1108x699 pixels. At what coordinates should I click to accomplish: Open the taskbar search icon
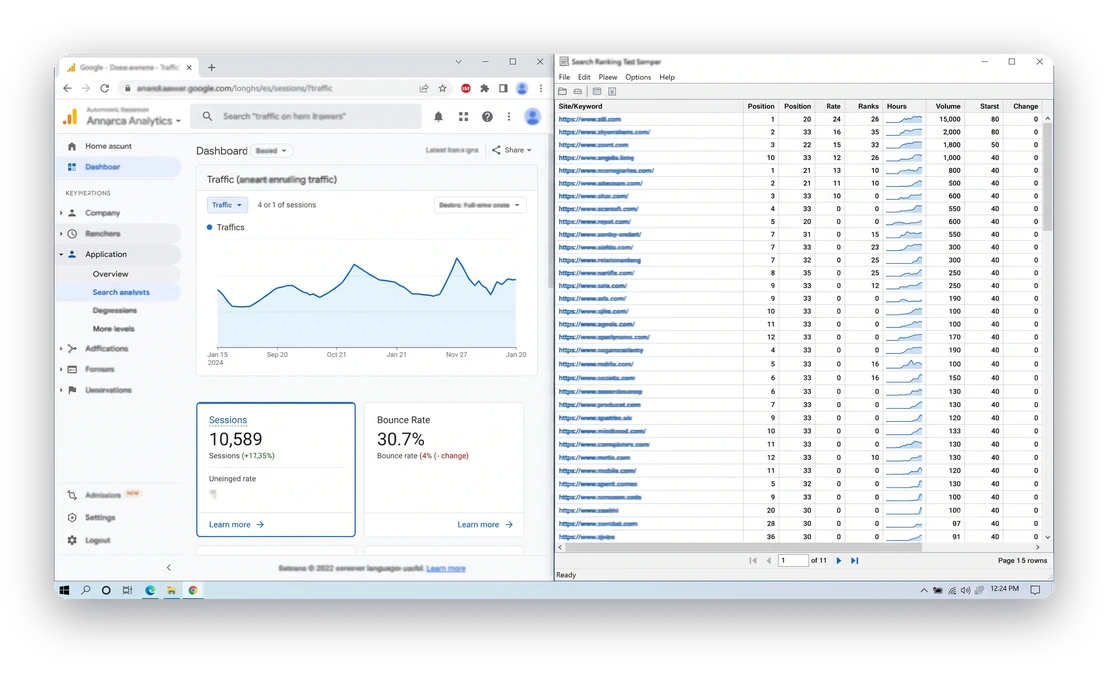[86, 590]
